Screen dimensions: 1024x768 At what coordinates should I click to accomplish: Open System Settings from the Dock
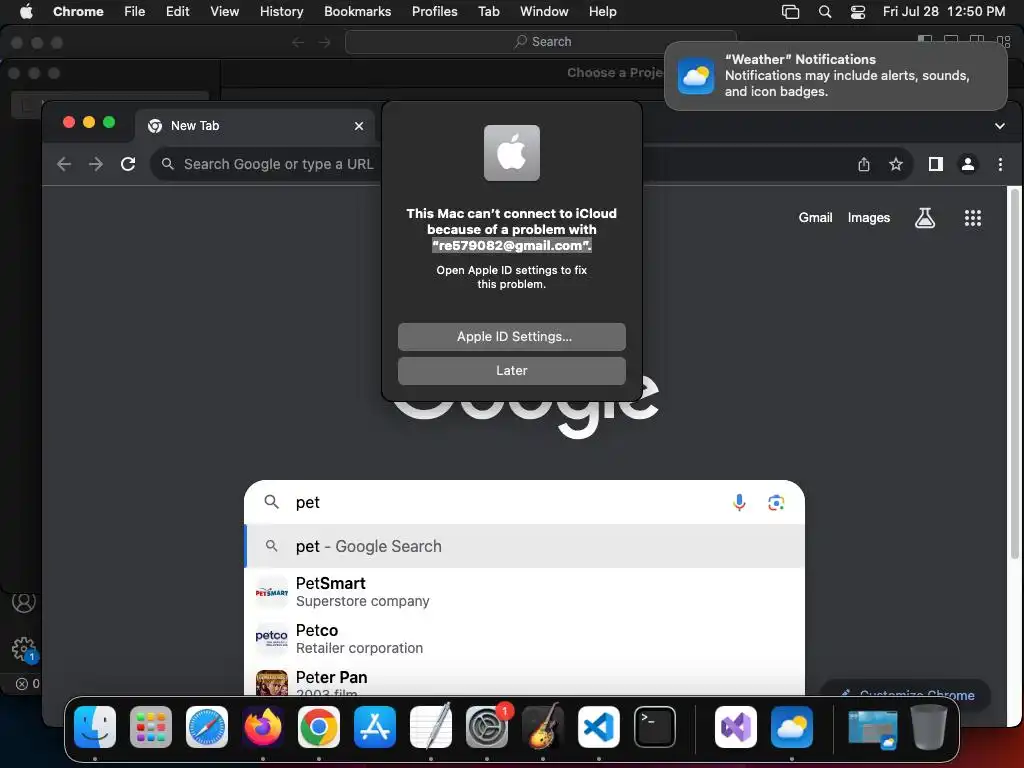coord(487,727)
